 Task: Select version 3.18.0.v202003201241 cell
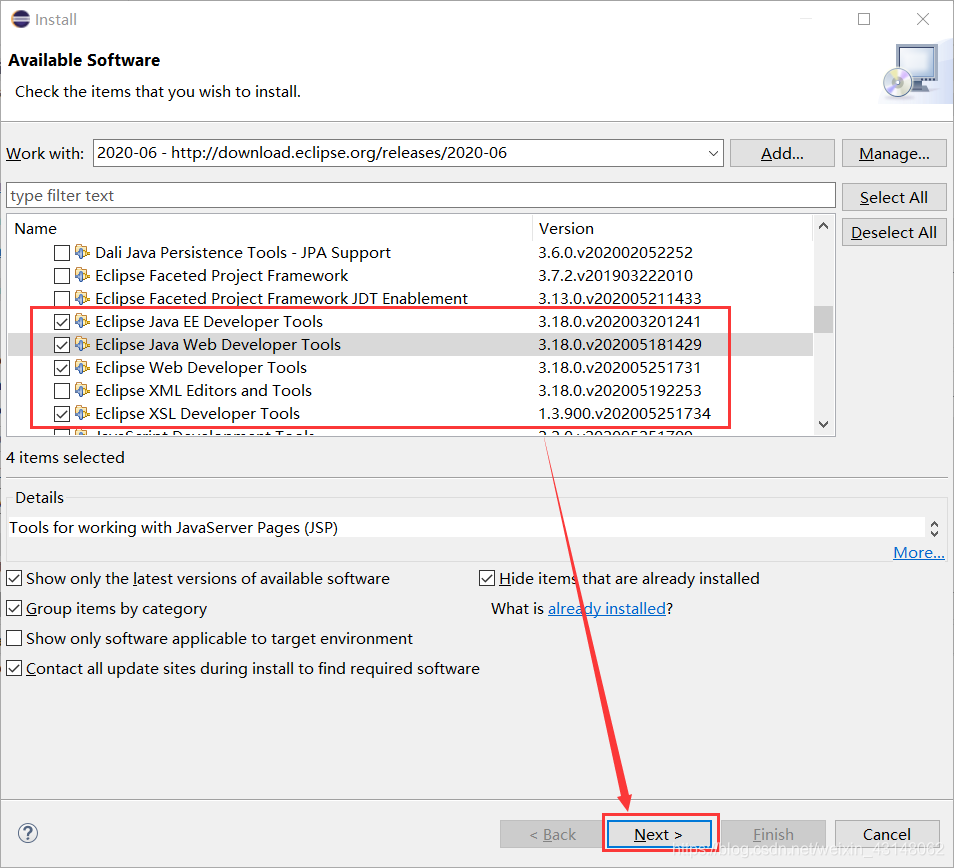[x=619, y=321]
